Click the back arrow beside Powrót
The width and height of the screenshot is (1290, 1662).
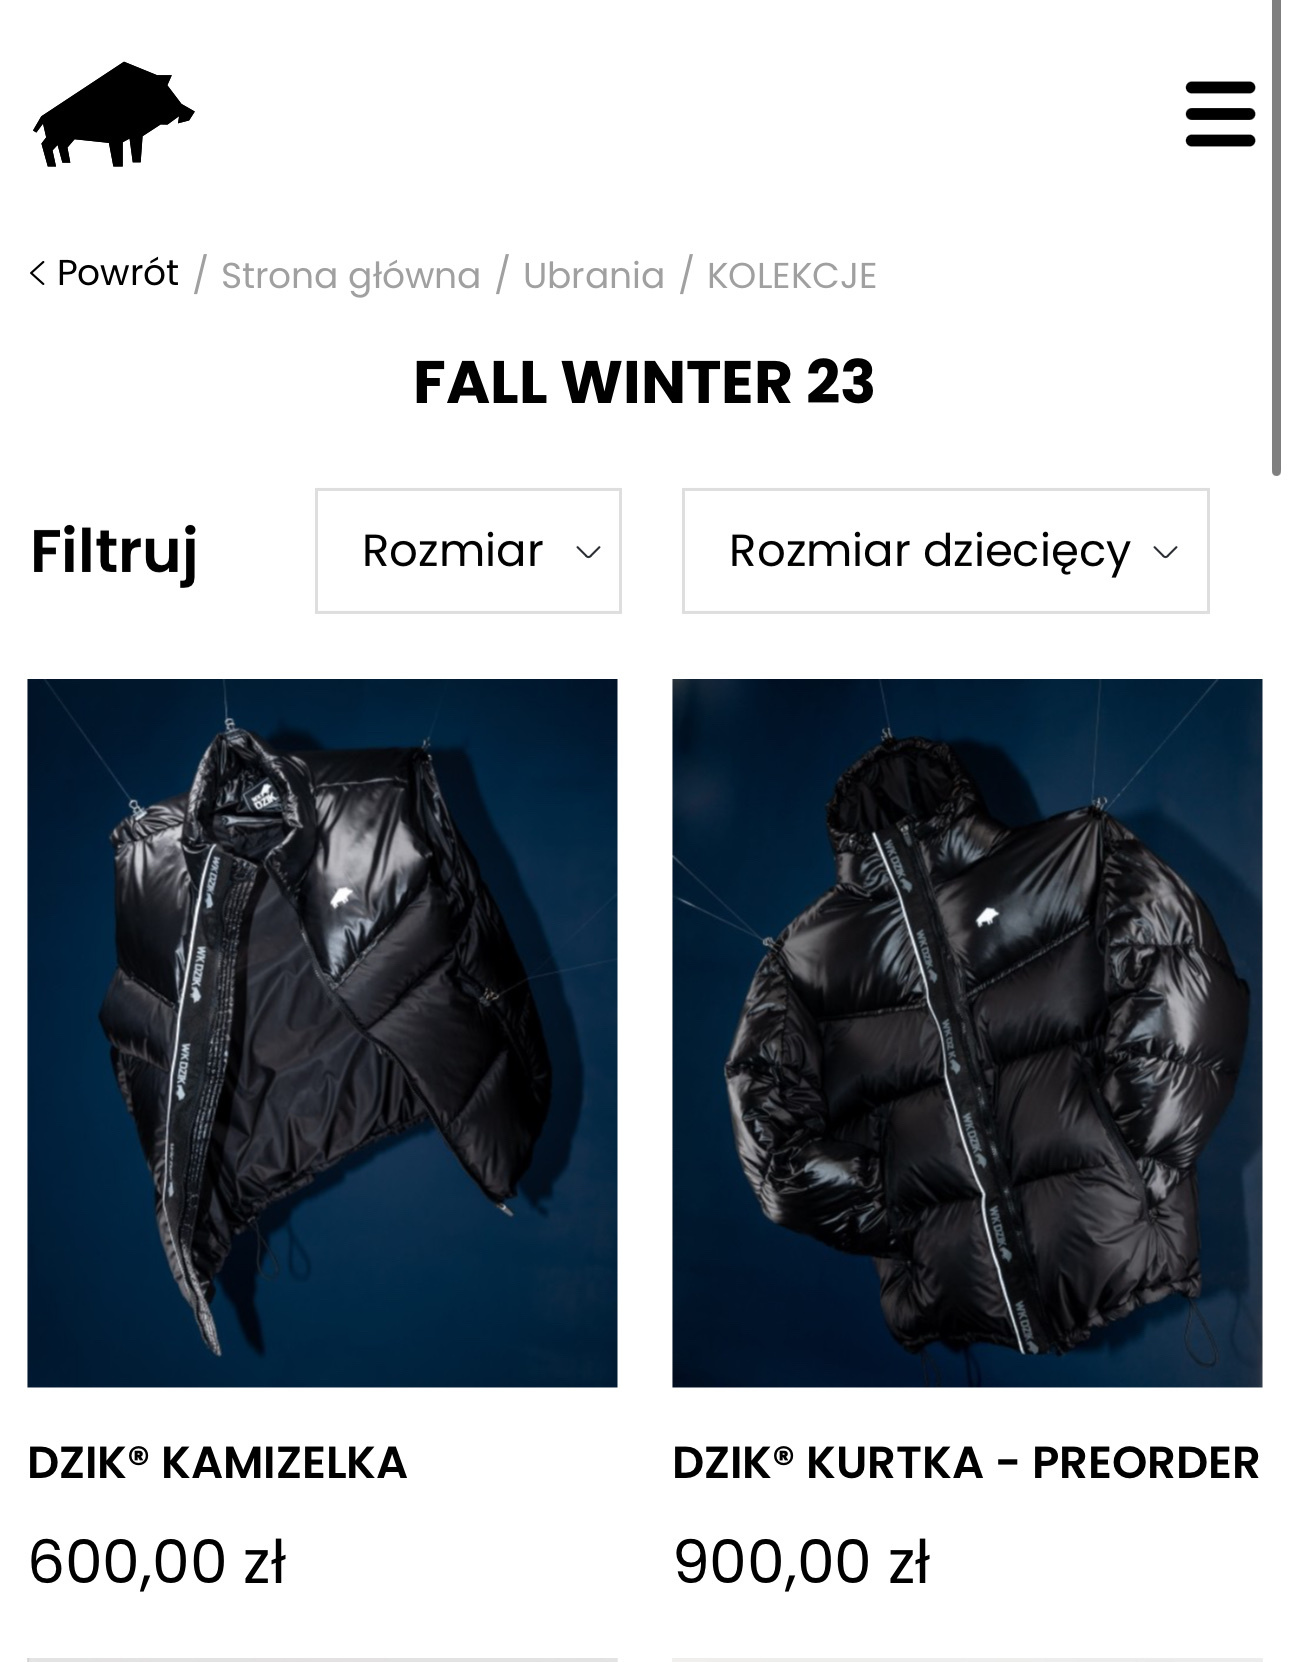[37, 273]
